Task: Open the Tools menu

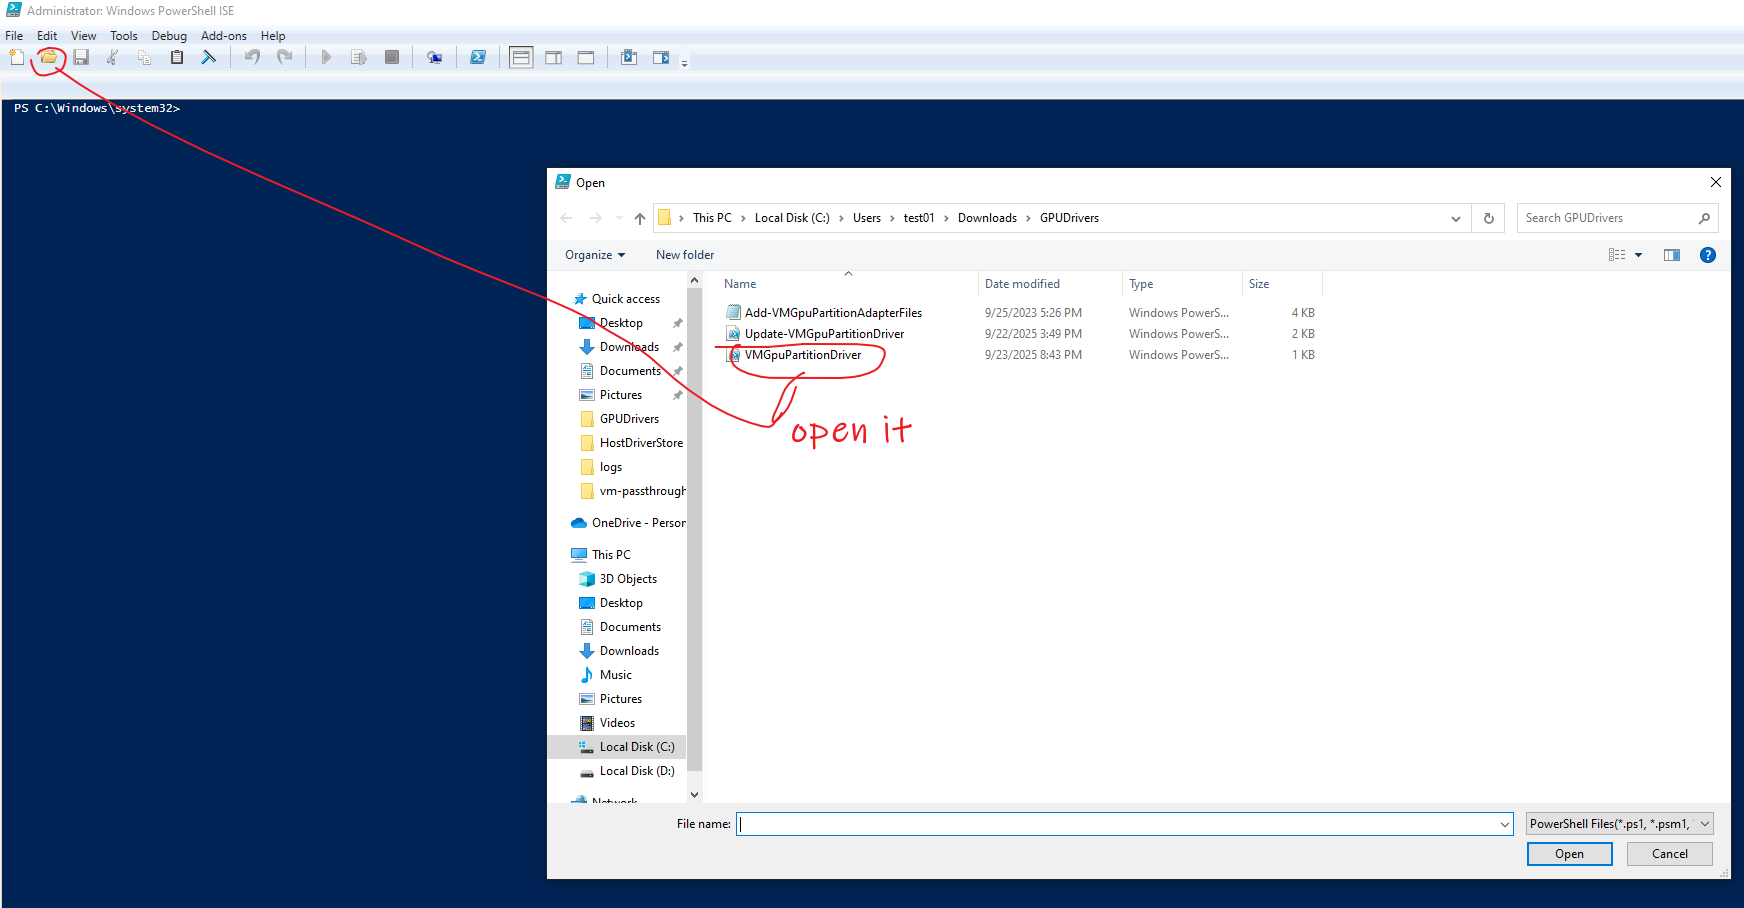Action: [124, 36]
